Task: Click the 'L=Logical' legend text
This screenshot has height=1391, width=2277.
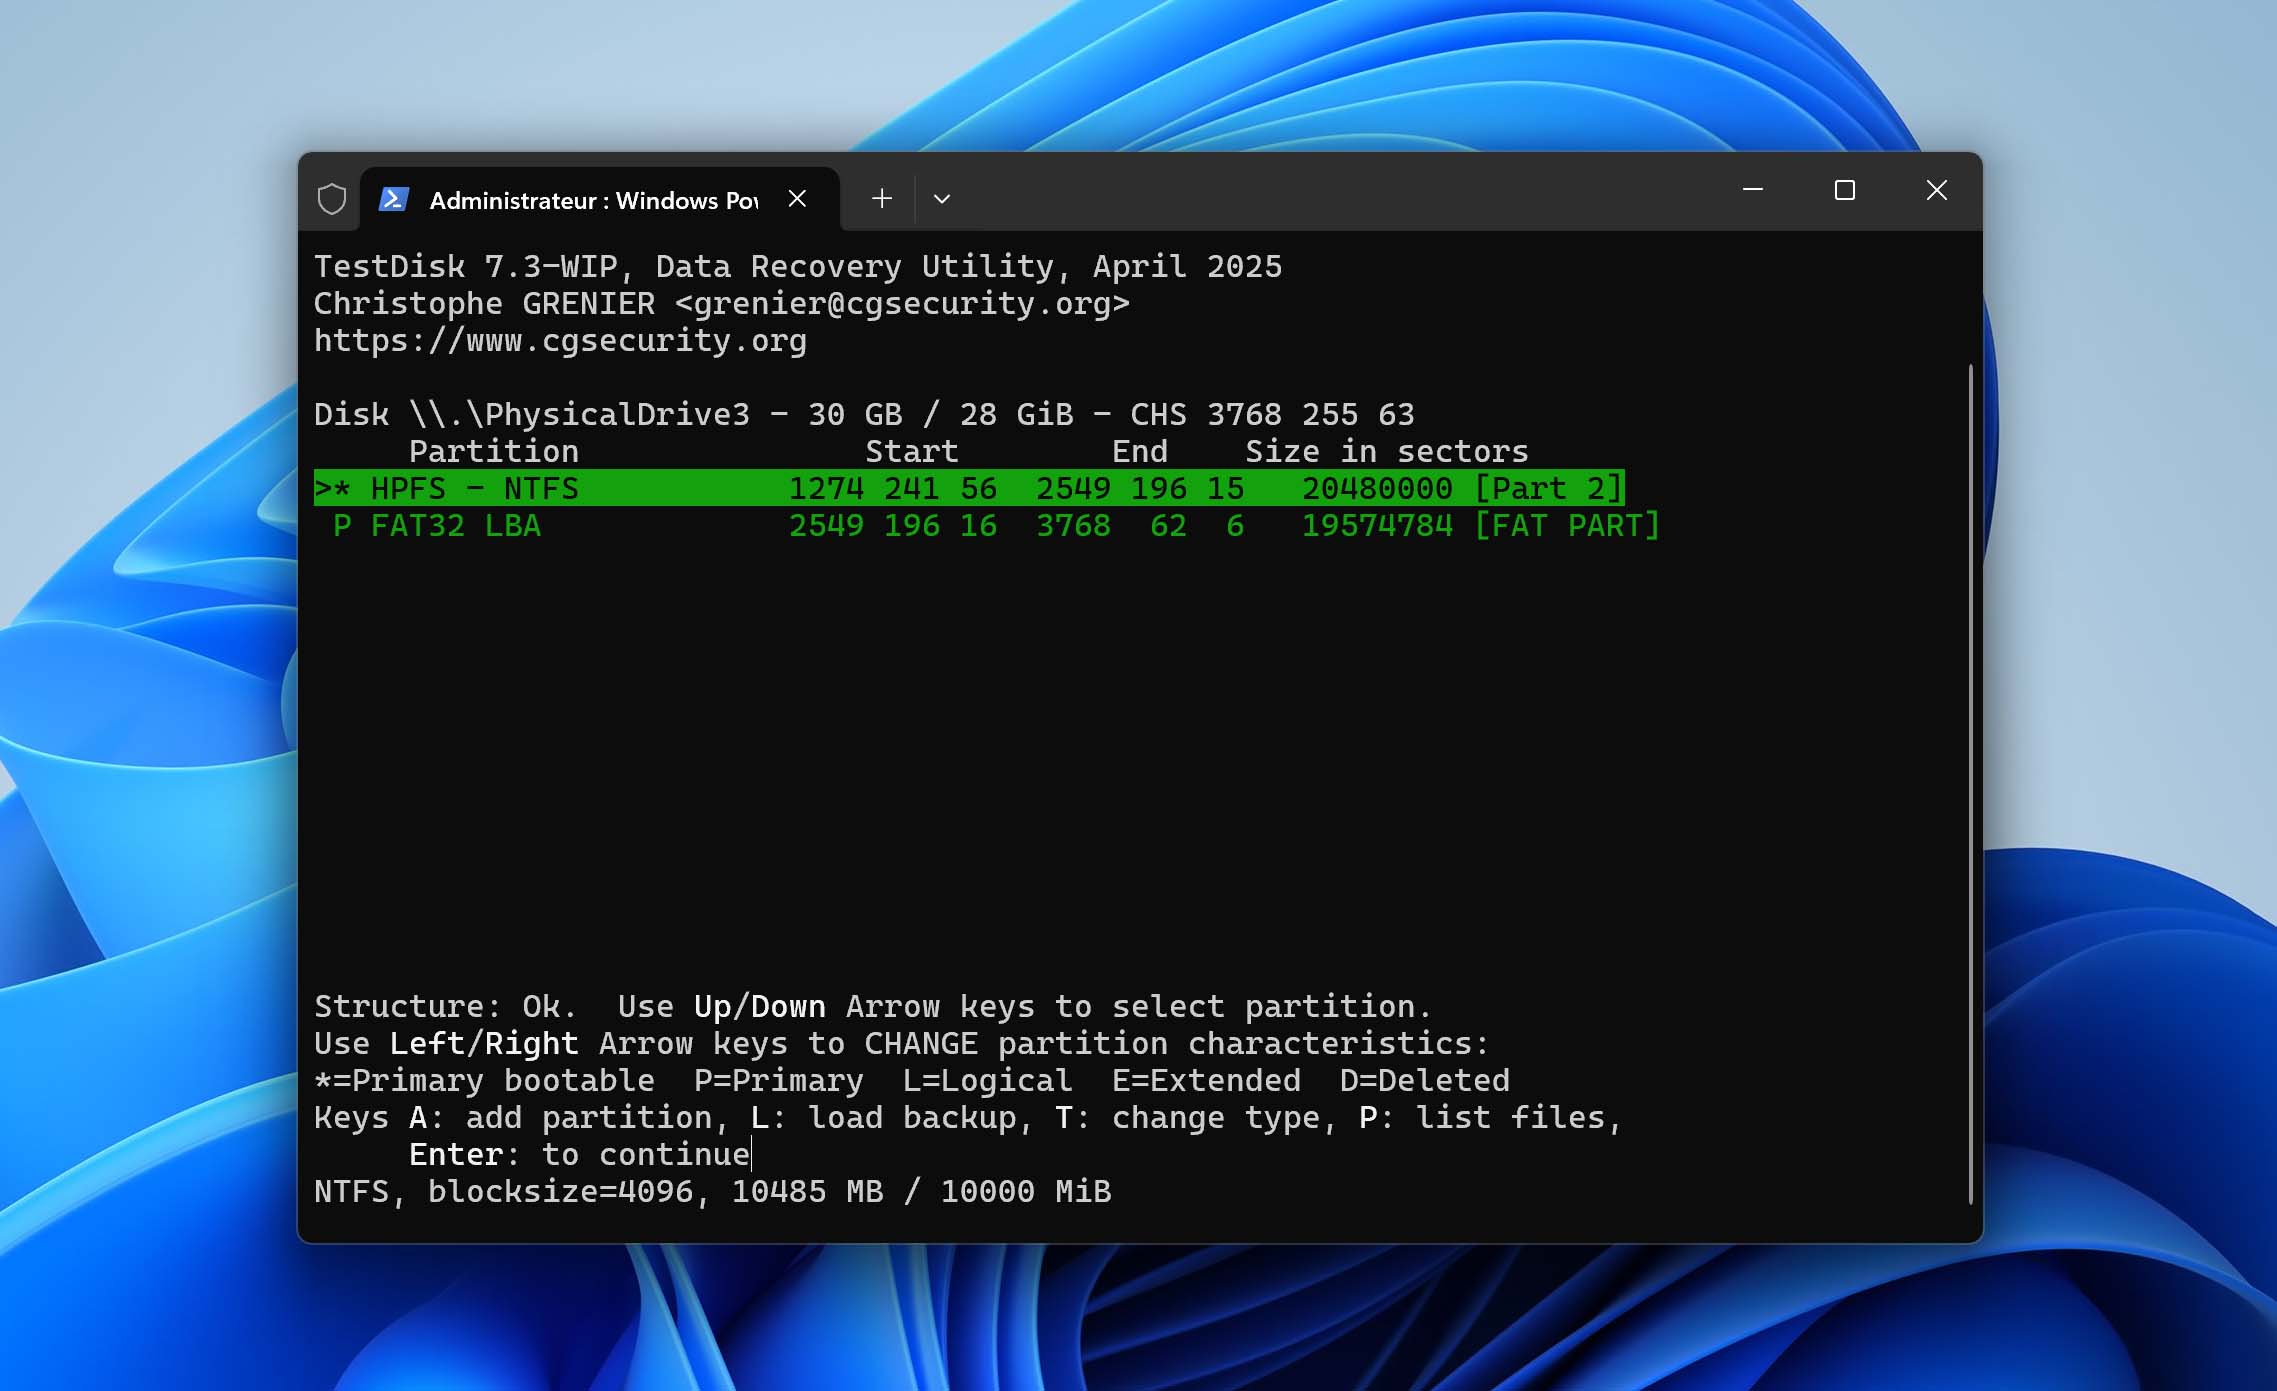Action: [988, 1080]
